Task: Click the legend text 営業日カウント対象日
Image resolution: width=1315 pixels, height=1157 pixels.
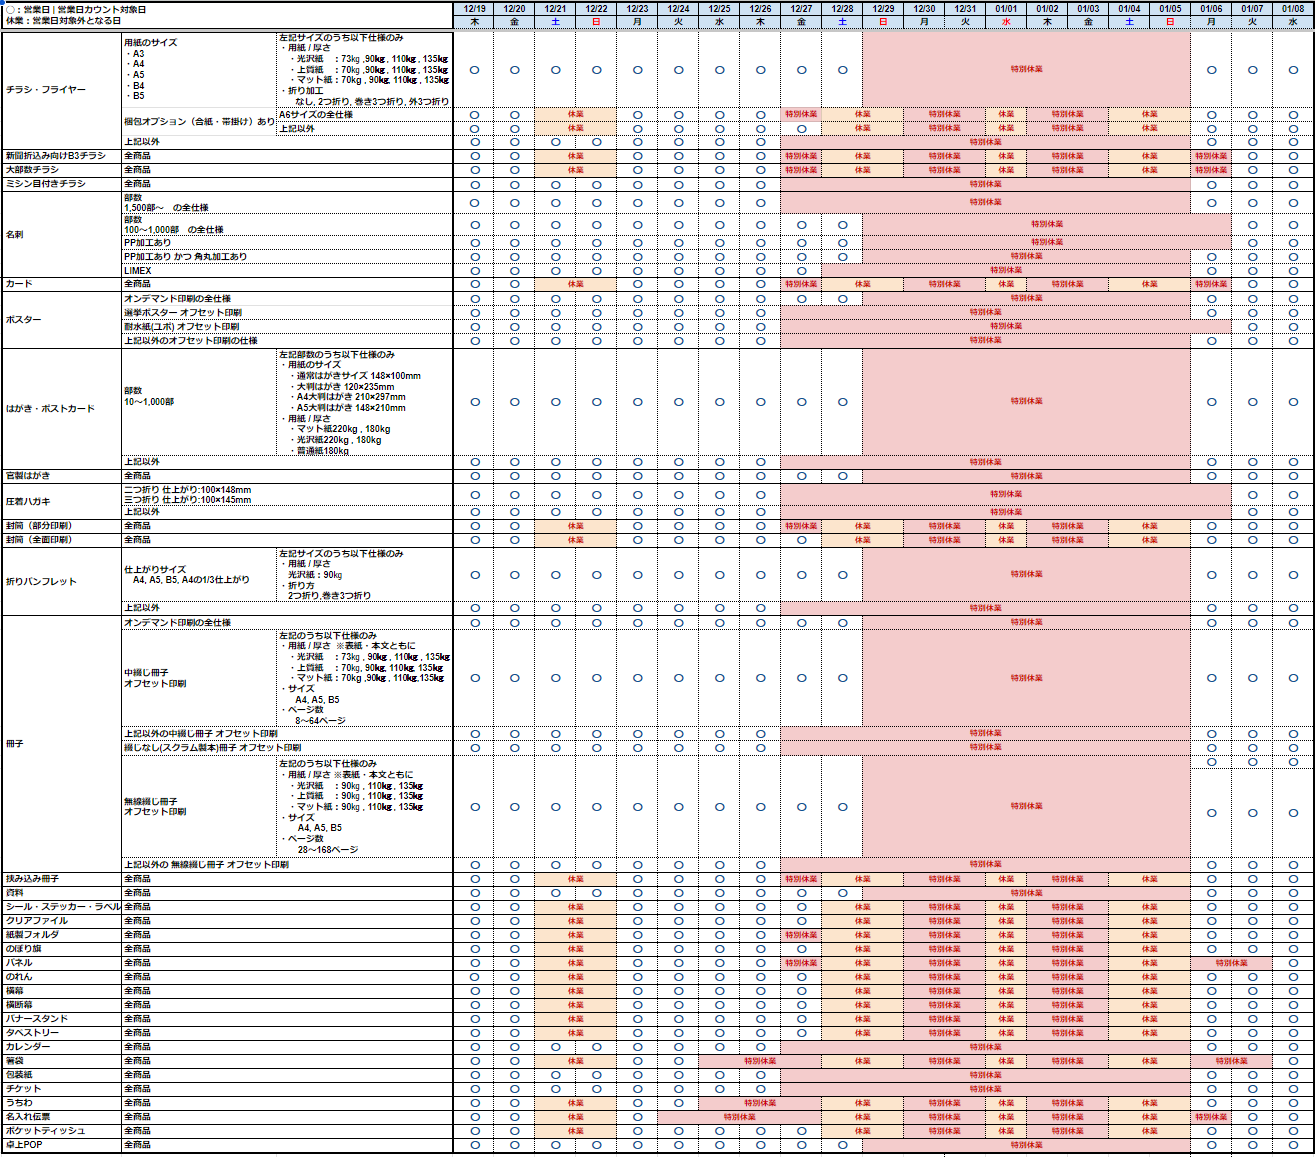Action: [101, 10]
